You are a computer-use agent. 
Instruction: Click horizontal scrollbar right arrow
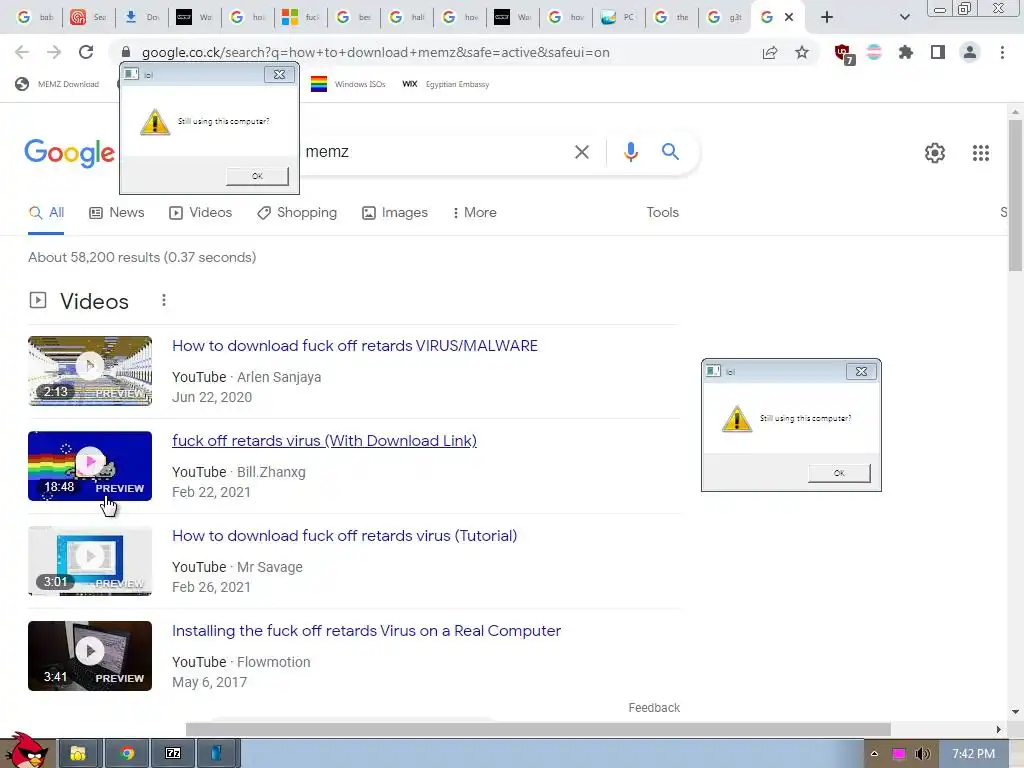coord(999,729)
